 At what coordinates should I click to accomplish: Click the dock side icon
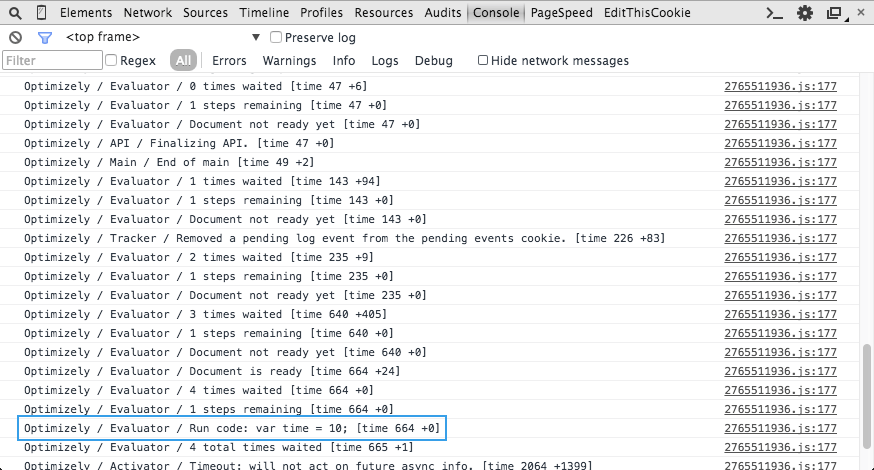point(834,13)
